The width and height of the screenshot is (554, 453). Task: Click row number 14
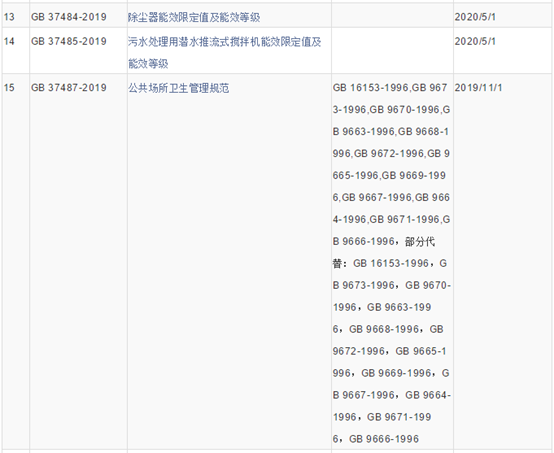[x=9, y=41]
